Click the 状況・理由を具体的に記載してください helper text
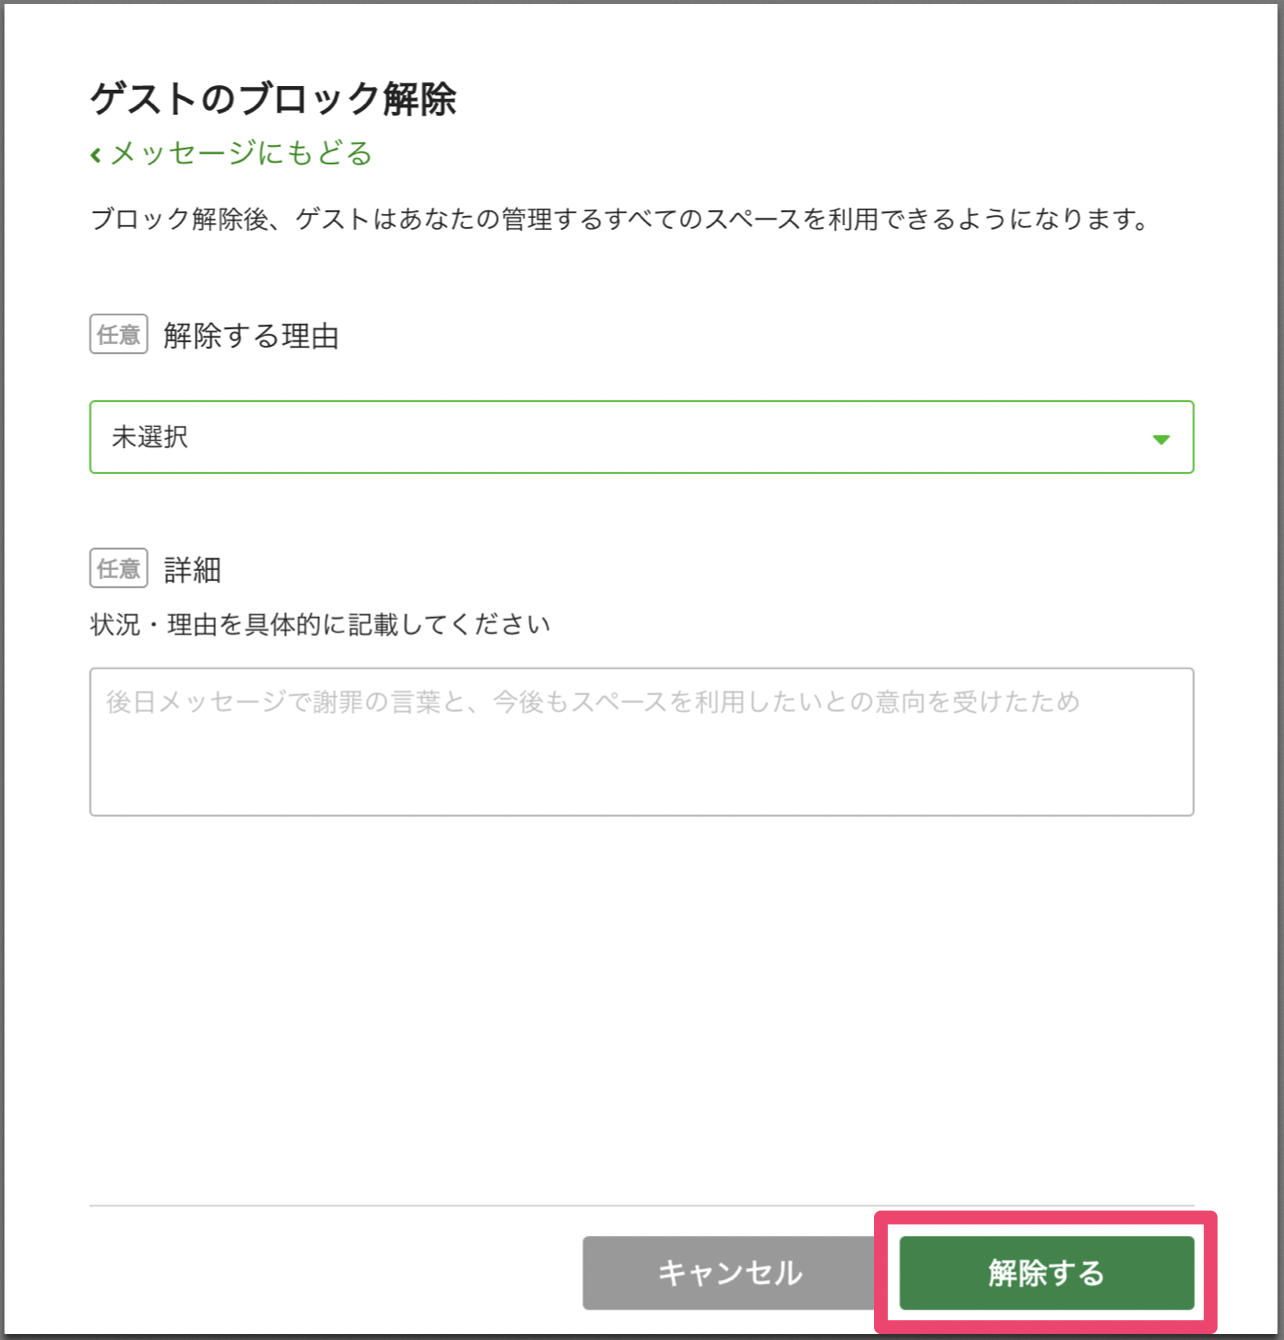This screenshot has width=1284, height=1340. (x=320, y=625)
